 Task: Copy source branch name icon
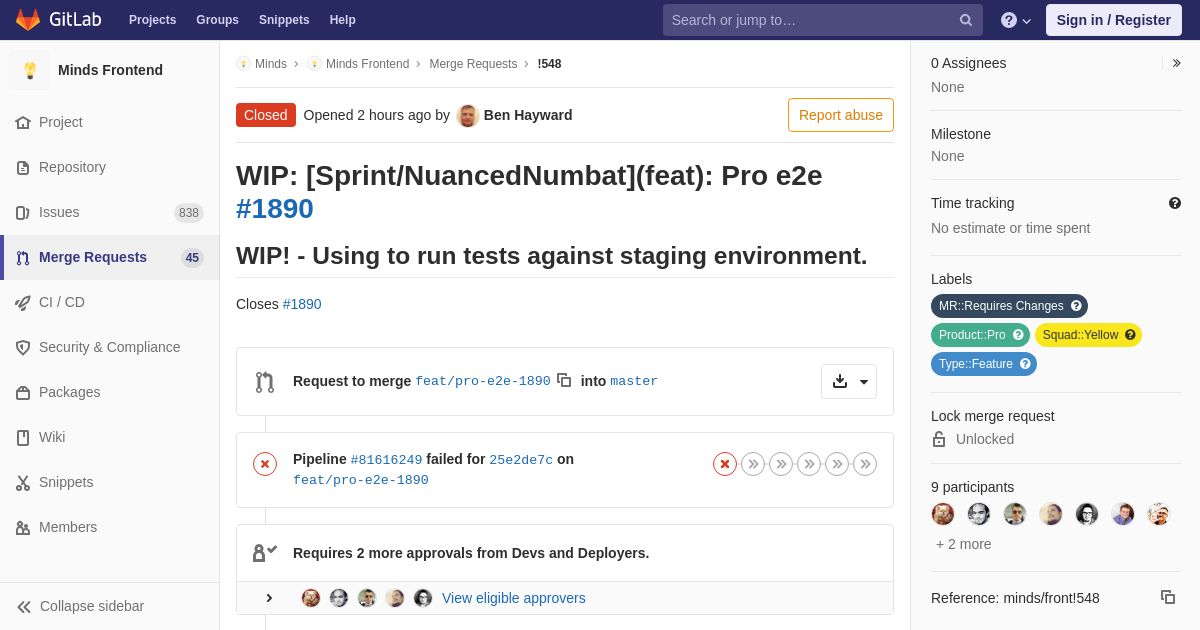point(564,380)
